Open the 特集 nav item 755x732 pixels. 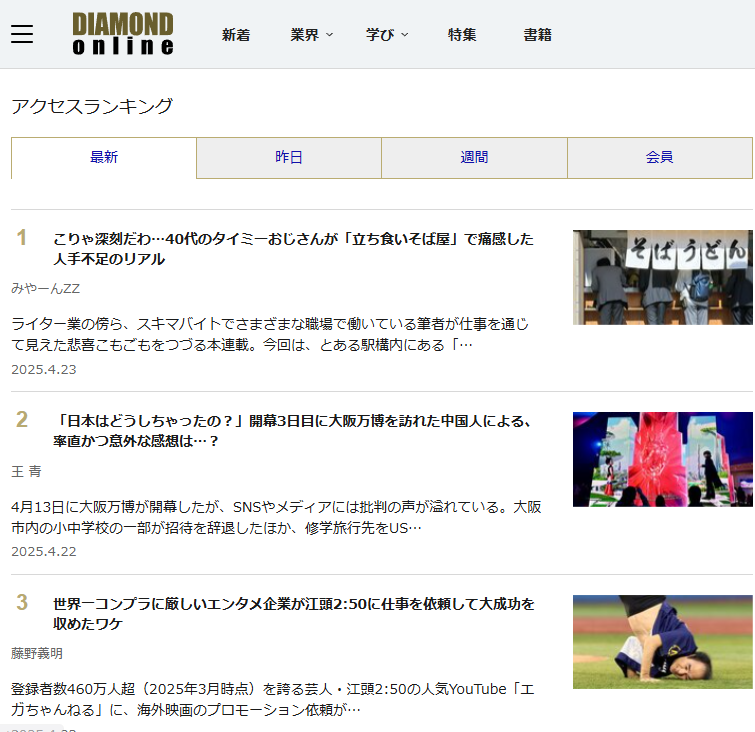462,35
